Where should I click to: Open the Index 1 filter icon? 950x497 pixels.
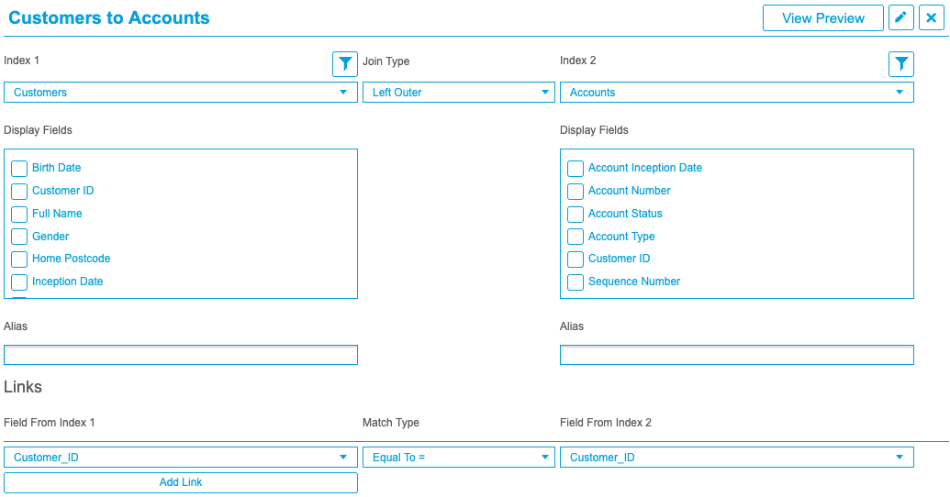tap(345, 64)
